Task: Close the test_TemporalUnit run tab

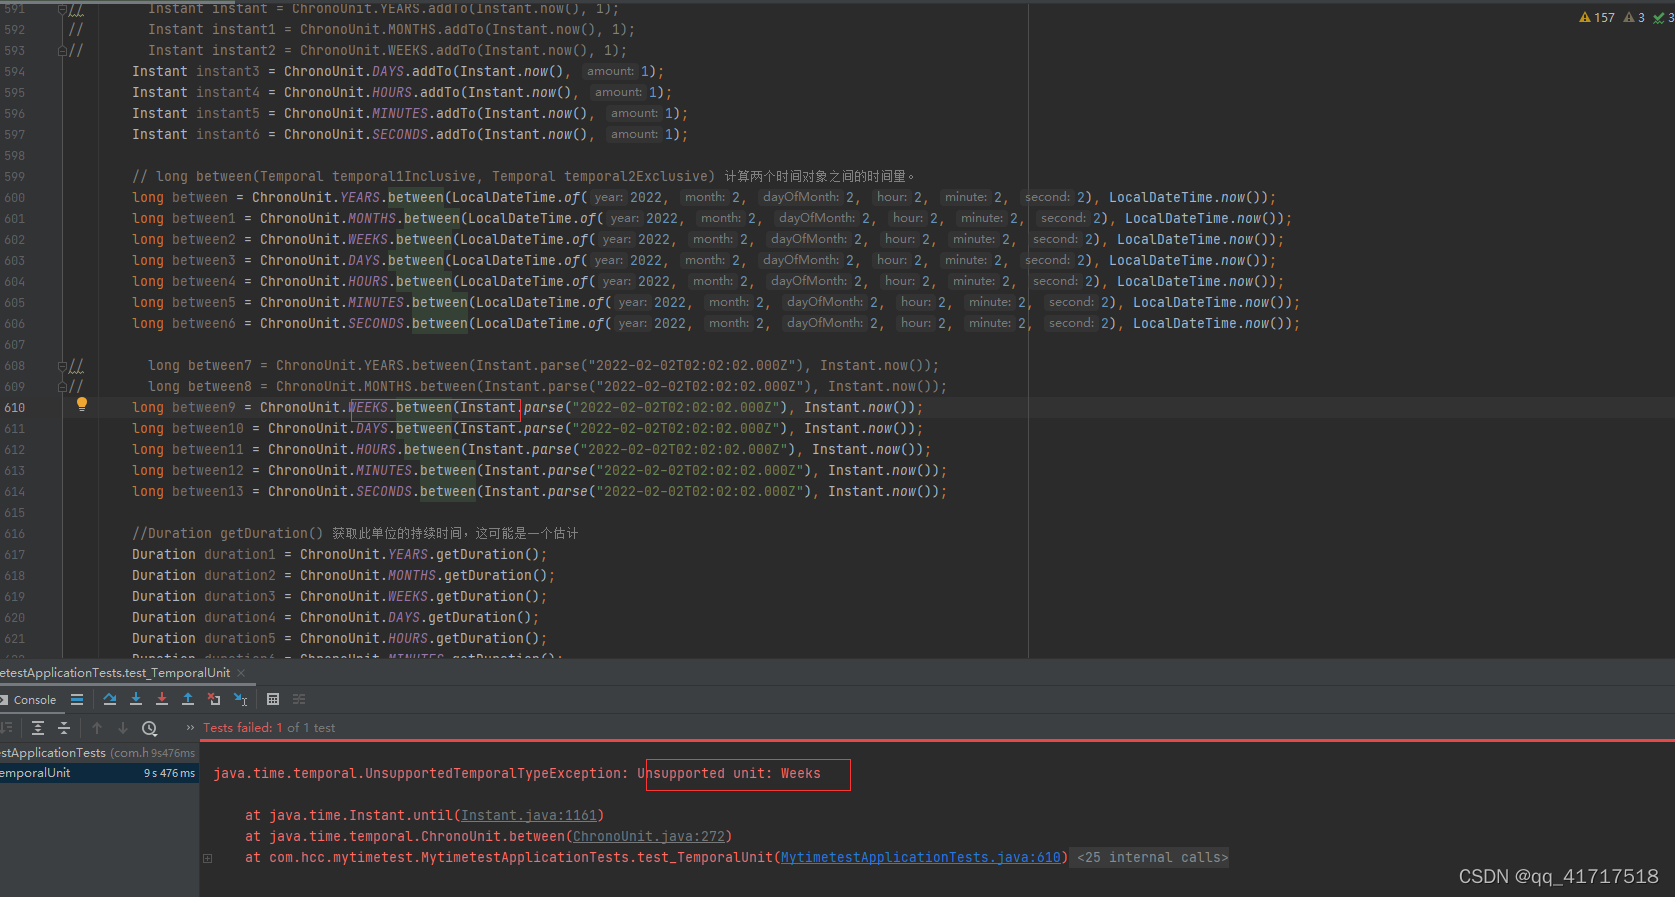Action: click(241, 673)
